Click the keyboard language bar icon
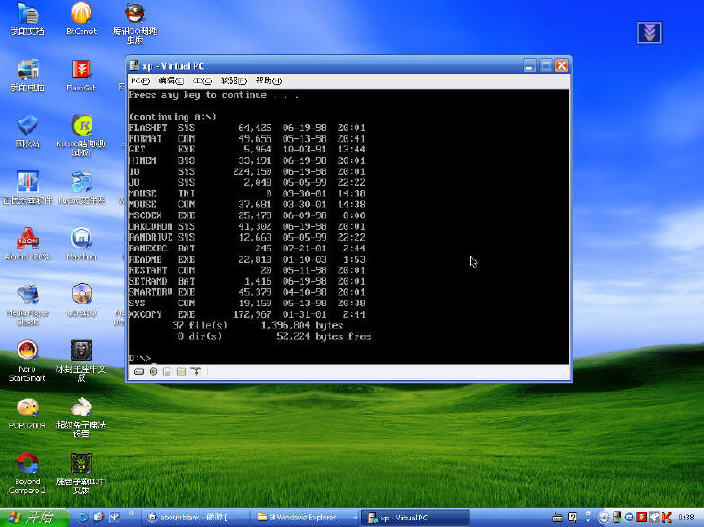Viewport: 704px width, 527px height. (557, 518)
